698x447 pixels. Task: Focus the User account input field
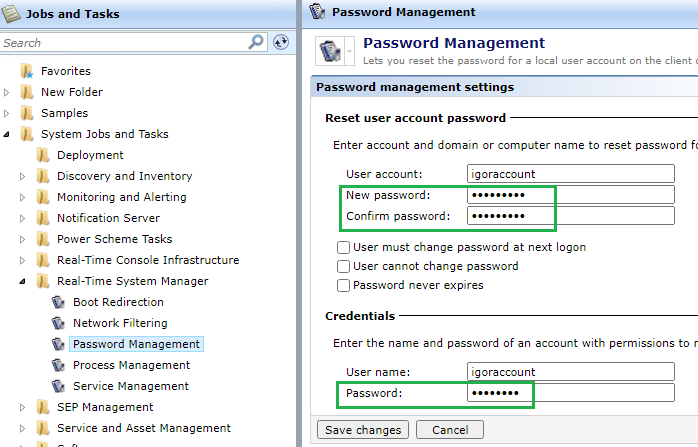[571, 174]
